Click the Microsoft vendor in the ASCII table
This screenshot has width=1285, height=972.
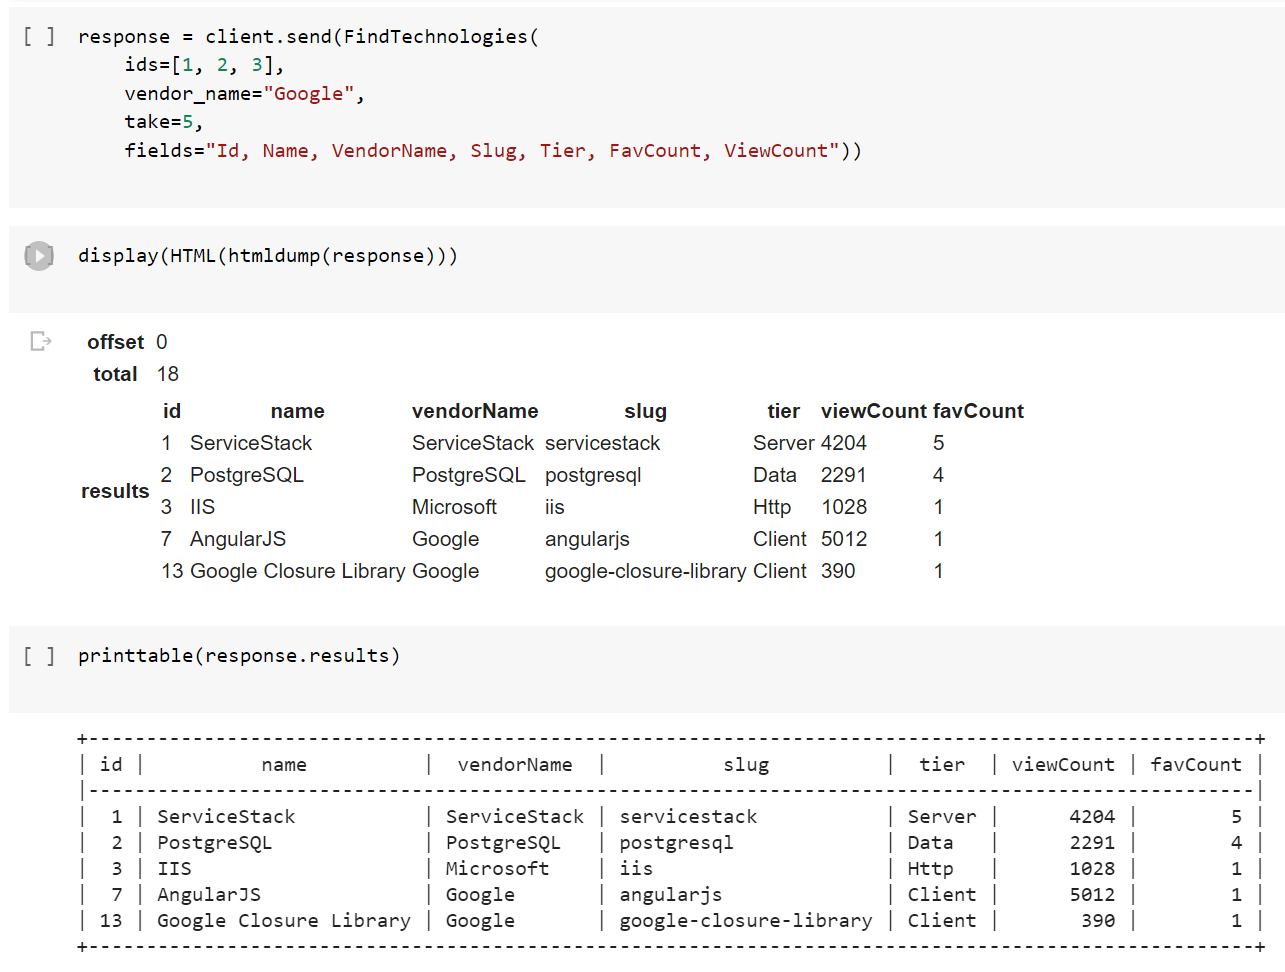pyautogui.click(x=497, y=869)
